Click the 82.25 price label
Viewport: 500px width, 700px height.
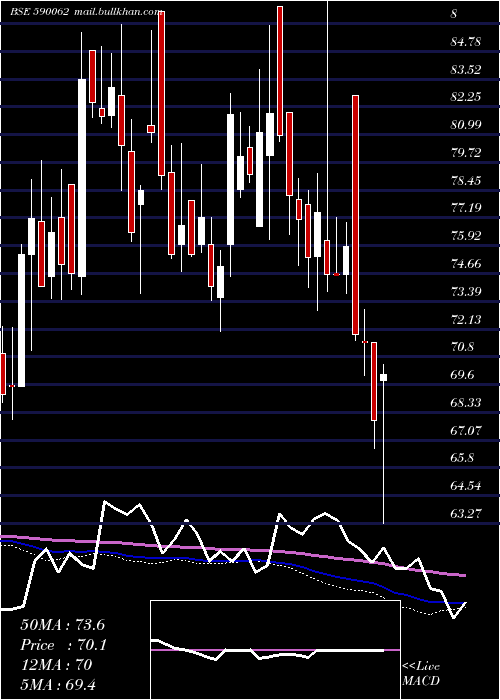pos(466,97)
